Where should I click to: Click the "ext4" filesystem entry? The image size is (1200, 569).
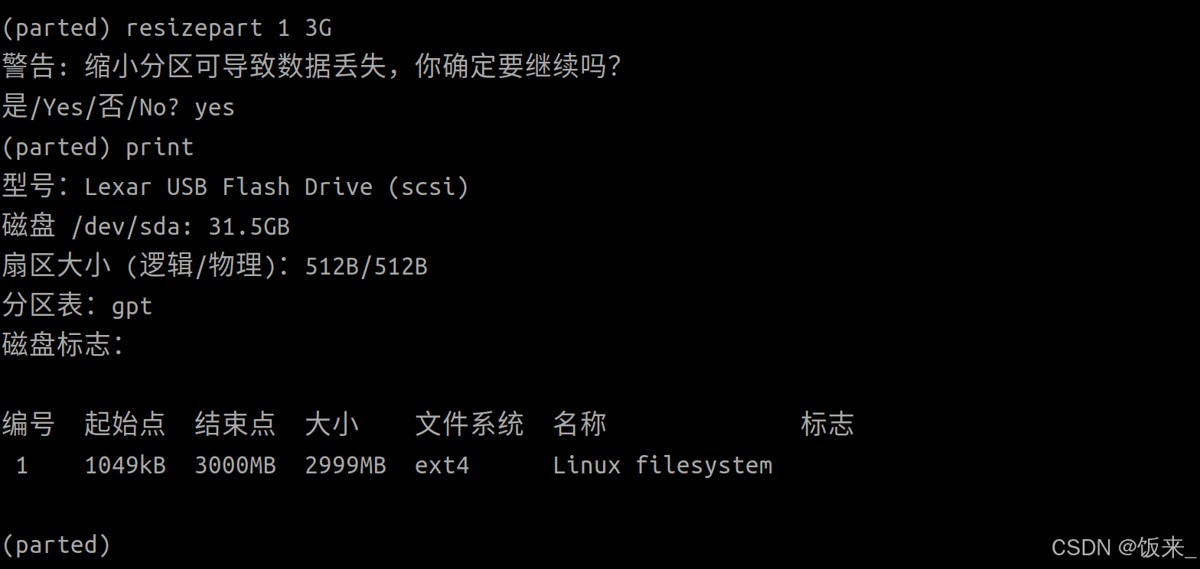click(x=442, y=465)
